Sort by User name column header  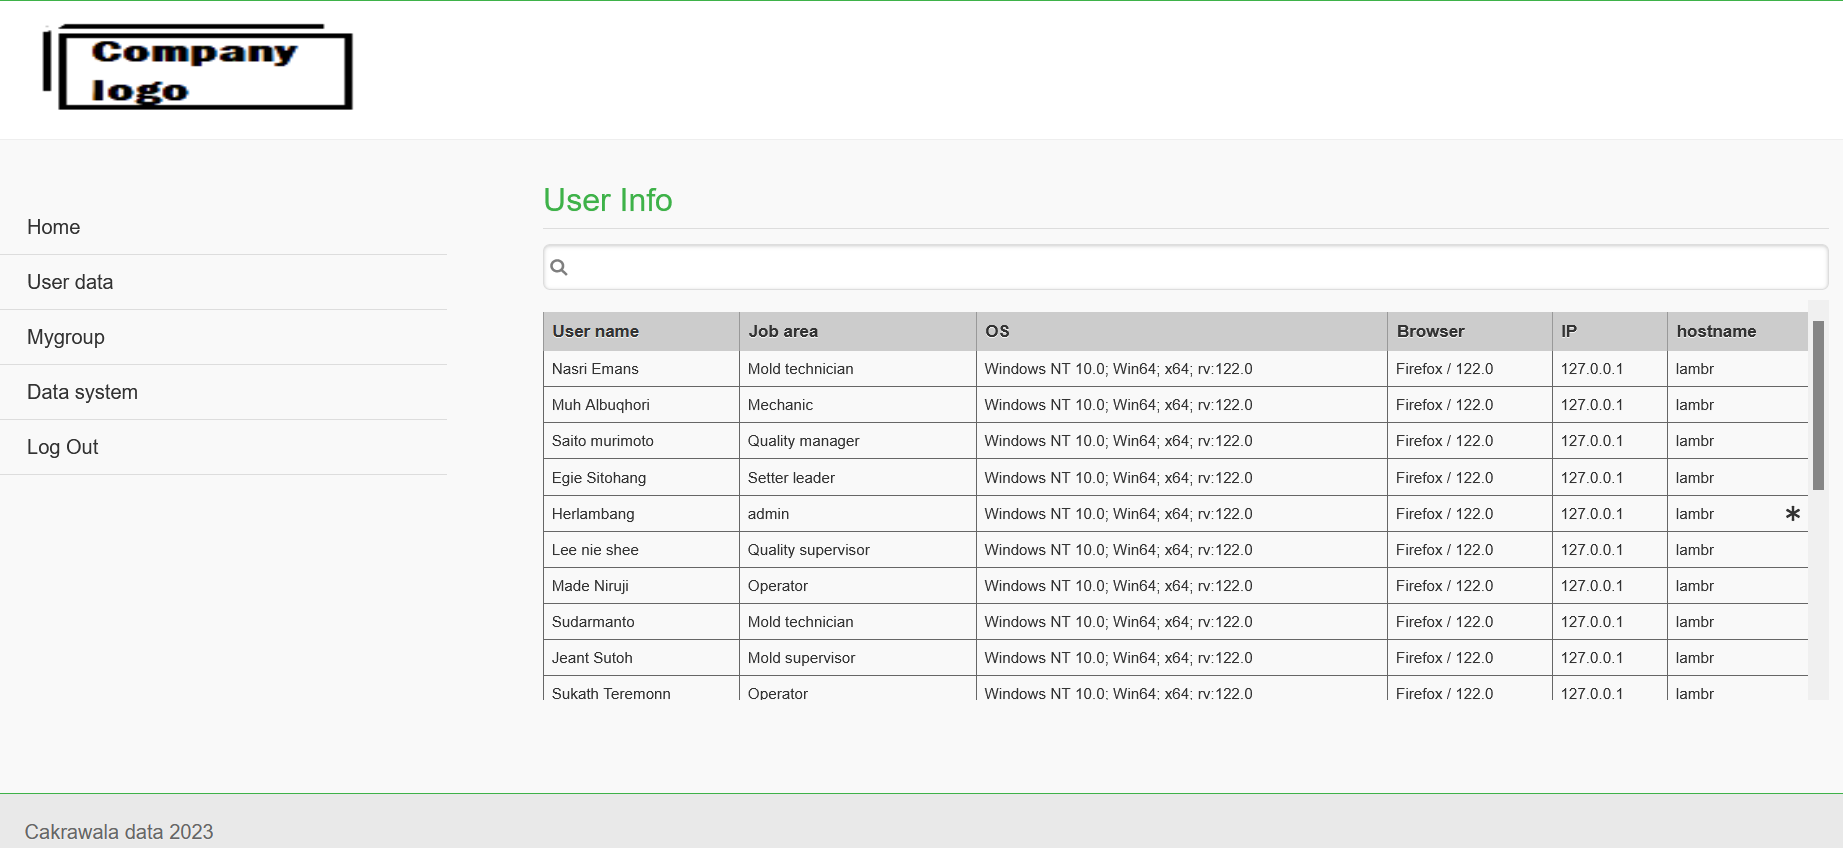tap(596, 331)
